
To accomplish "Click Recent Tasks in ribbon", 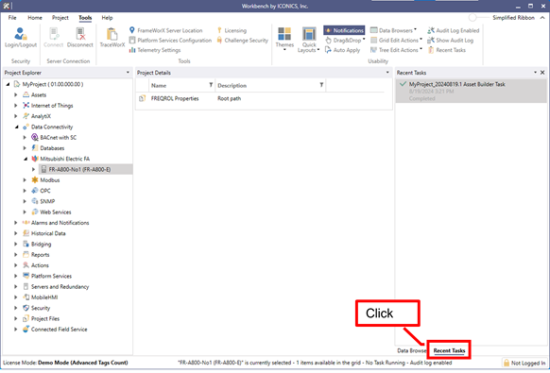I will [x=447, y=50].
